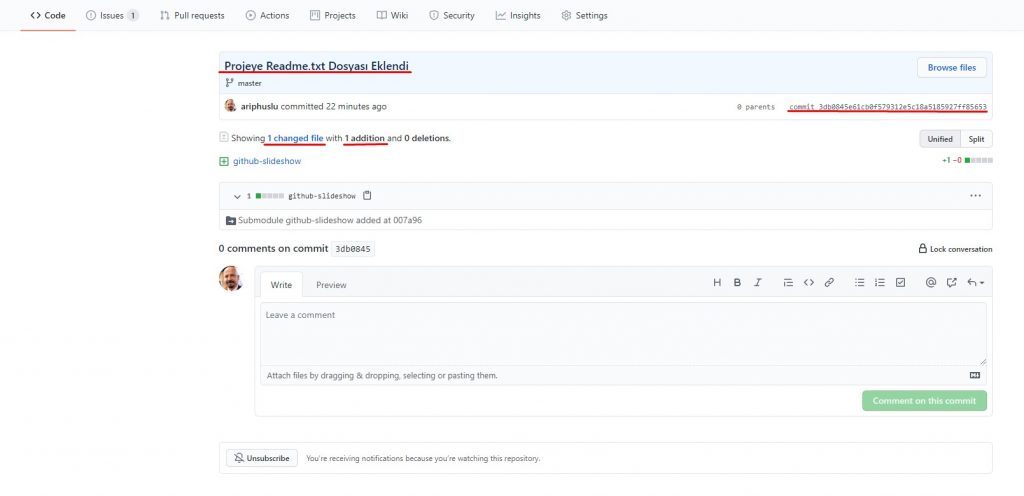This screenshot has width=1024, height=496.
Task: Insert heading using the H icon
Action: tap(717, 283)
